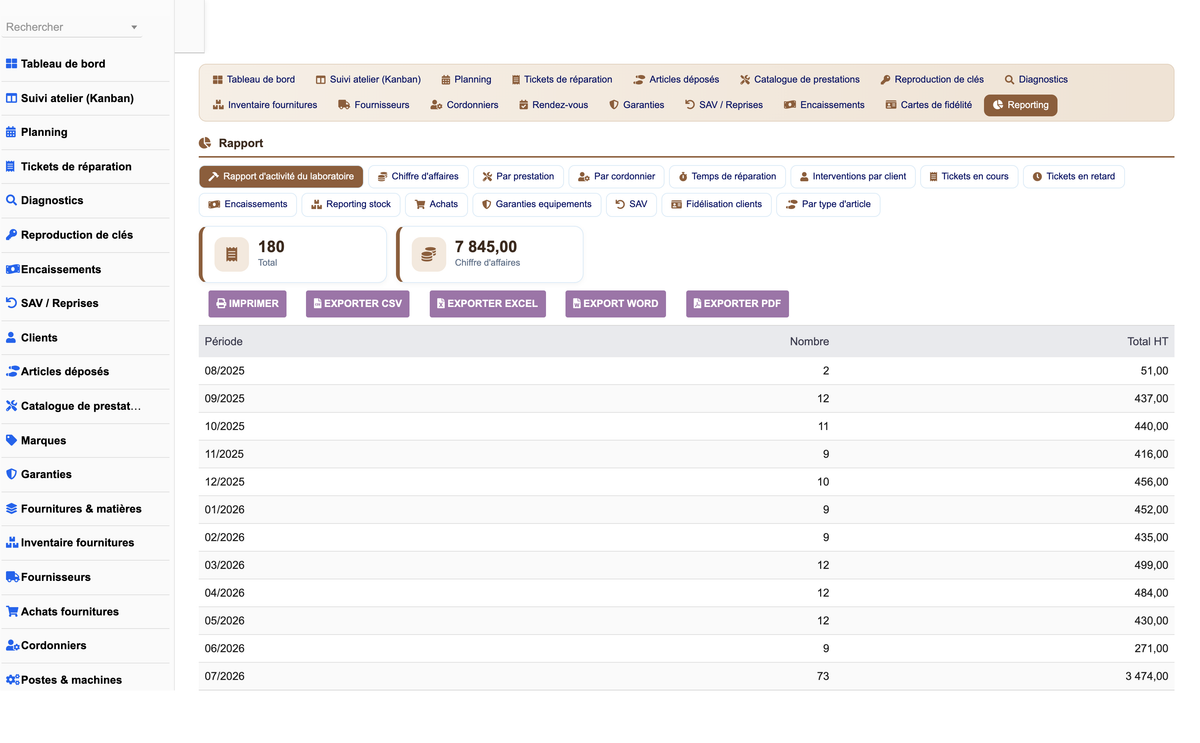
Task: Show the Tickets en retard report
Action: (x=1074, y=177)
